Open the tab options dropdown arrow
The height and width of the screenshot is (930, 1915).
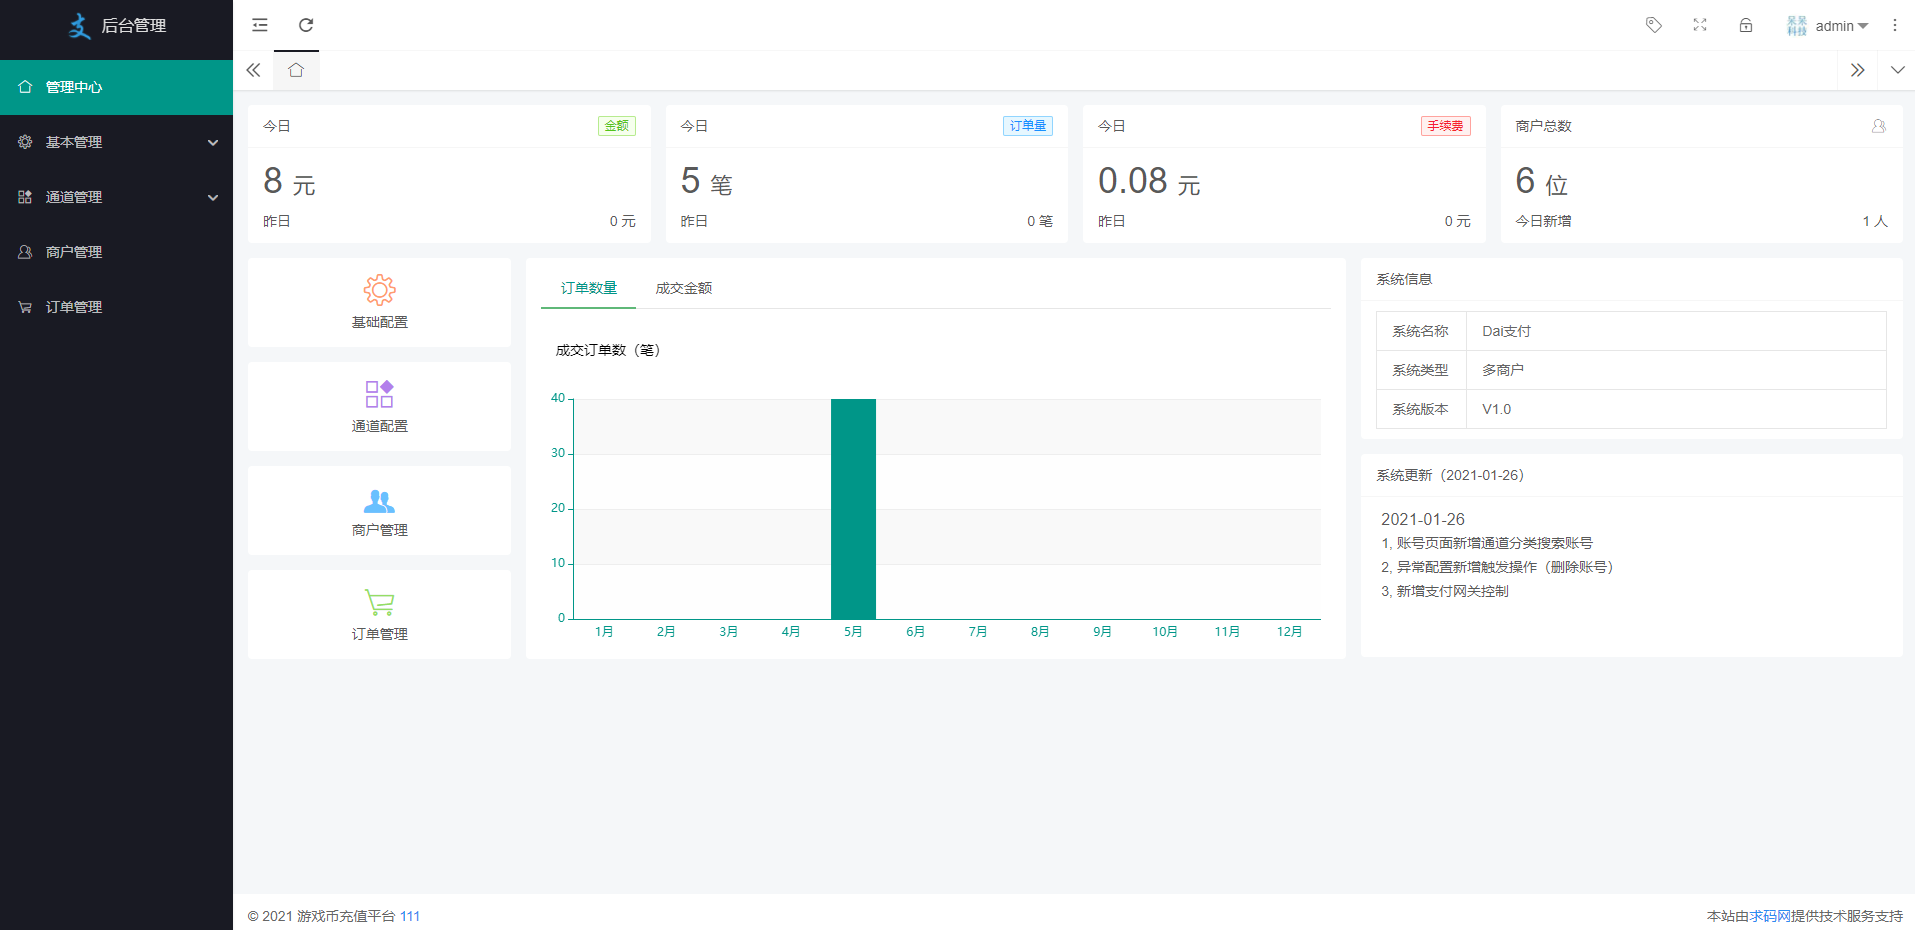1897,70
